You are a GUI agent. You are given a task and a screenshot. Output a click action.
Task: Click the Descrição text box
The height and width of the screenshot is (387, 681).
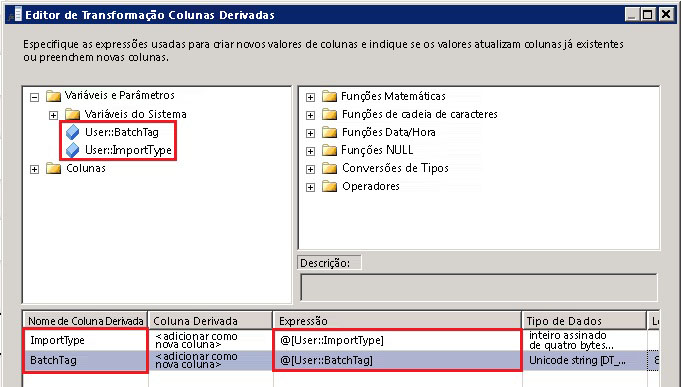pyautogui.click(x=478, y=287)
